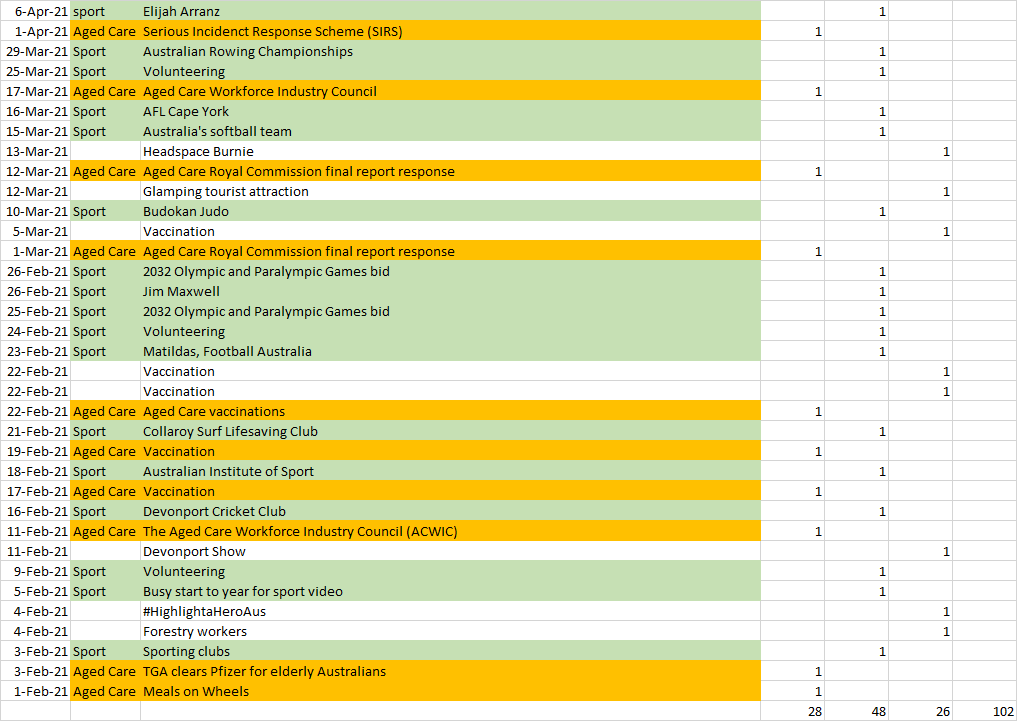Viewport: 1017px width, 721px height.
Task: Select the date cell 5-Feb-21
Action: [x=35, y=591]
